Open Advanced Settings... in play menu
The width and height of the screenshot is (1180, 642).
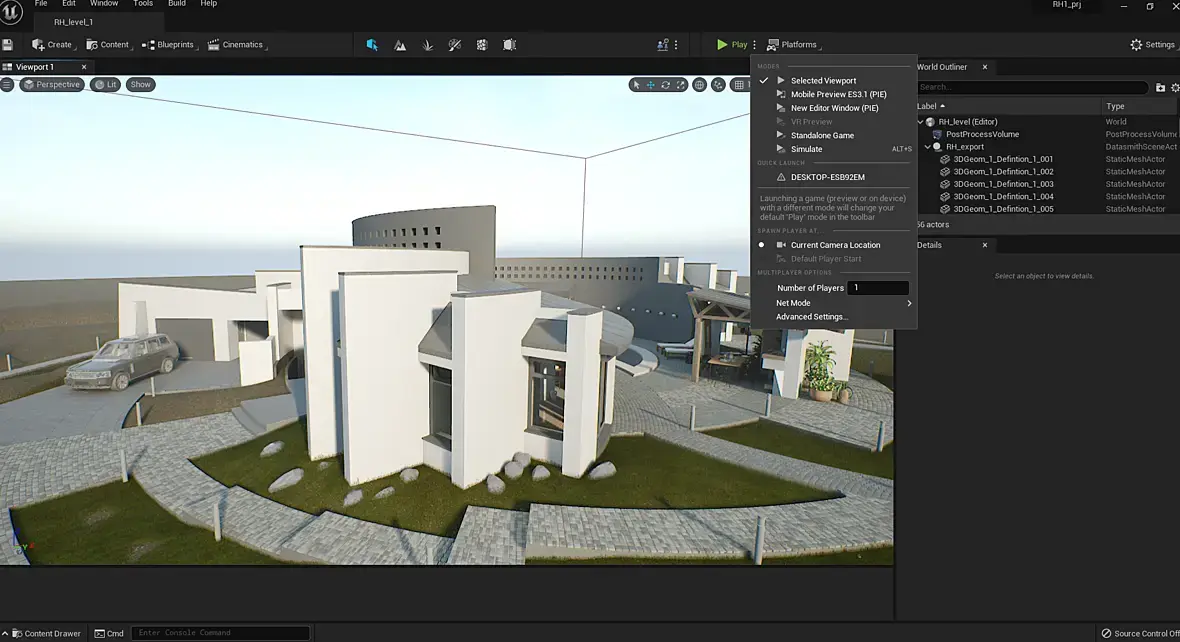click(x=812, y=317)
